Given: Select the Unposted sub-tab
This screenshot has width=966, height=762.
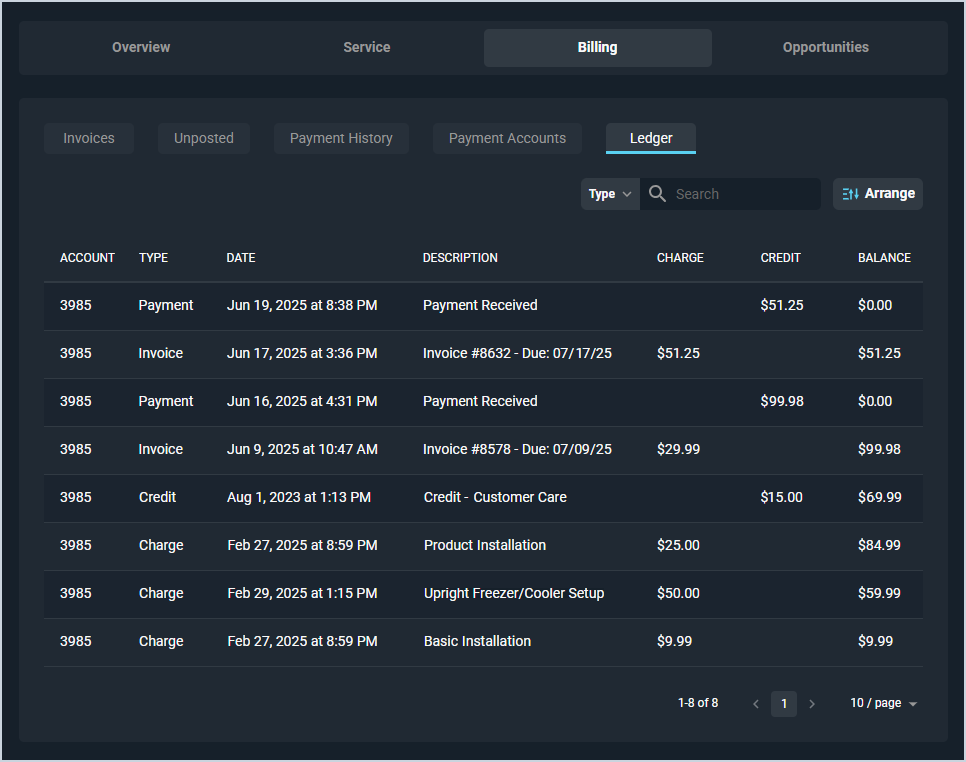Looking at the screenshot, I should [203, 138].
